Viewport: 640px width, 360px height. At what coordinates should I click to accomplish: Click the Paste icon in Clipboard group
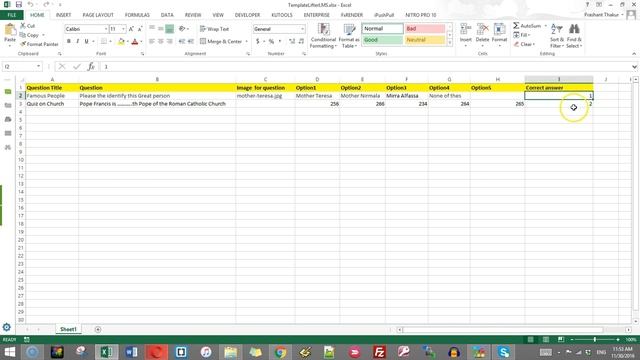pos(10,30)
